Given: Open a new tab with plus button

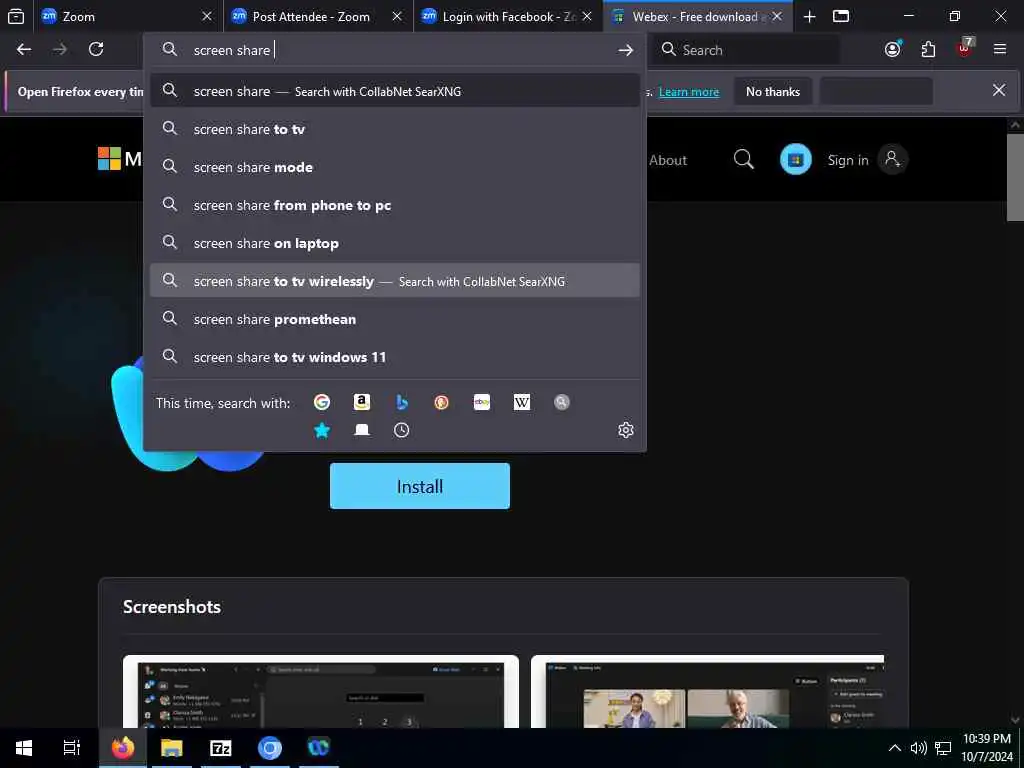Looking at the screenshot, I should [809, 16].
